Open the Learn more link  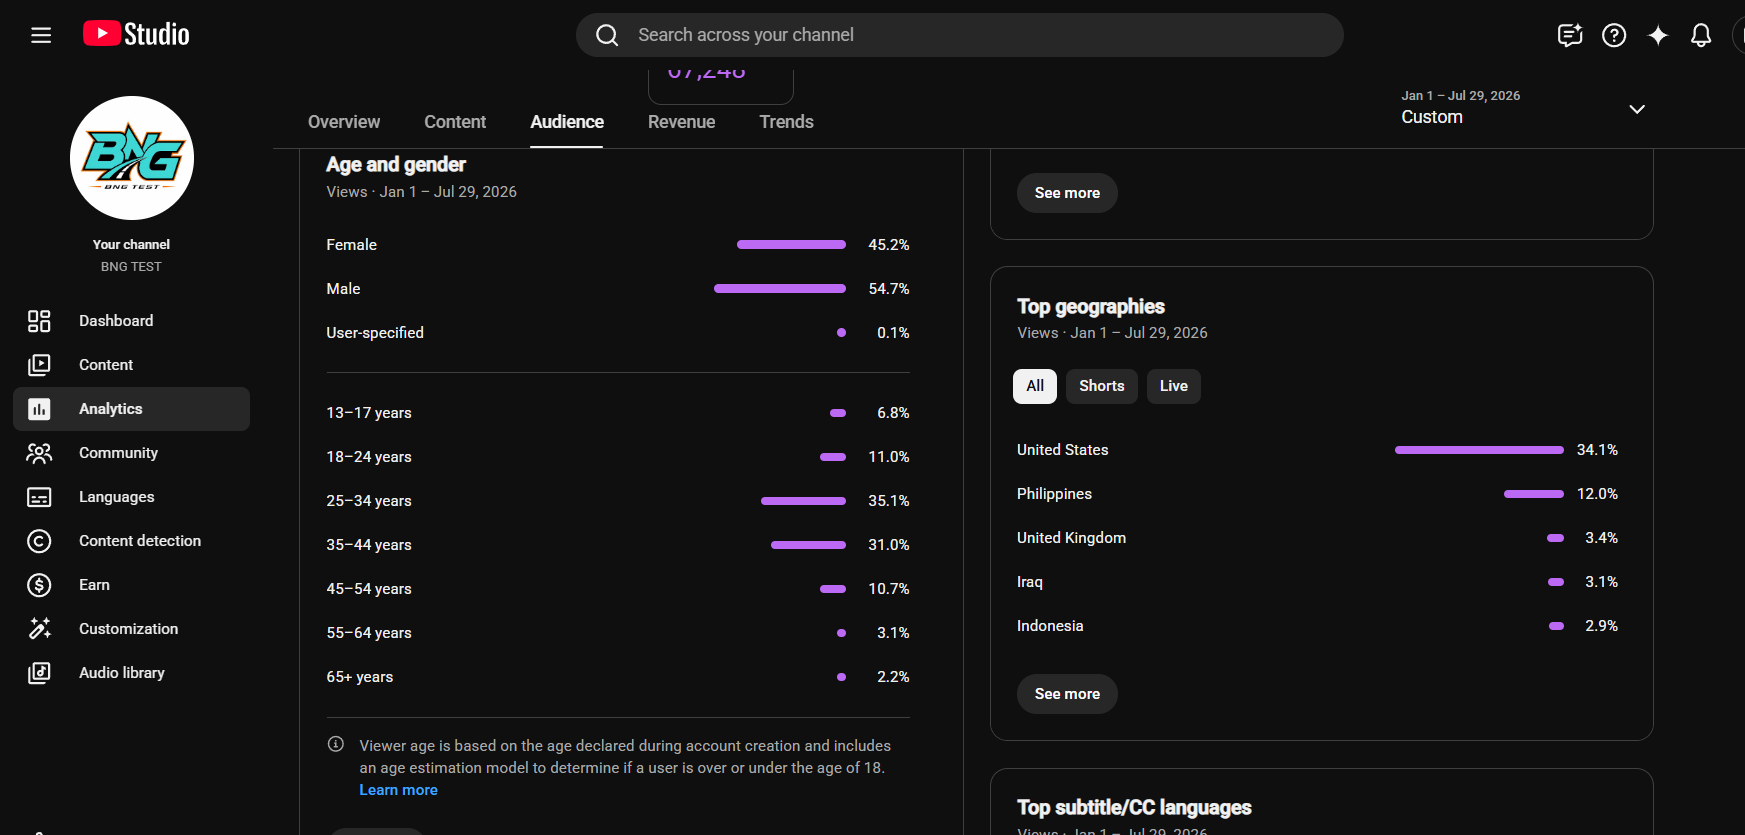coord(399,790)
